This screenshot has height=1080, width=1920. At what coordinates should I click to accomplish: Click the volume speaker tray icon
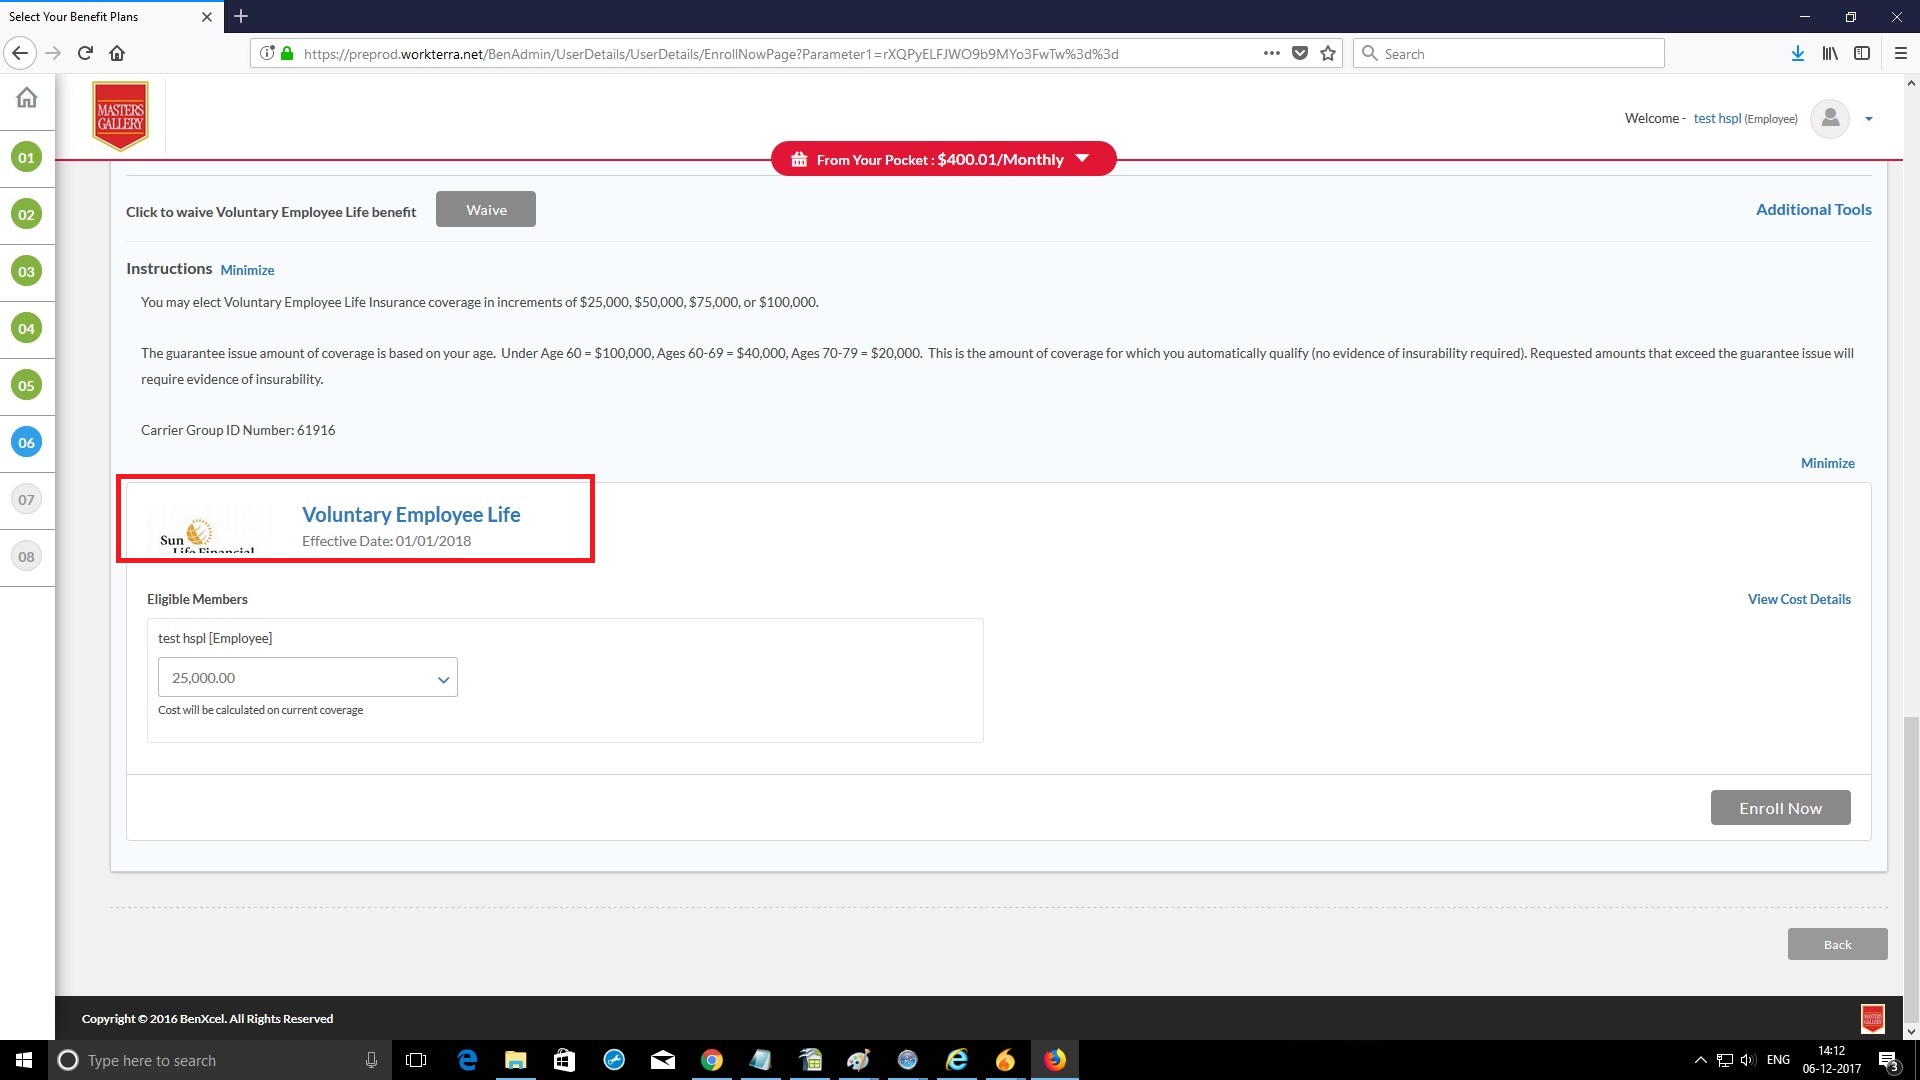1747,1060
